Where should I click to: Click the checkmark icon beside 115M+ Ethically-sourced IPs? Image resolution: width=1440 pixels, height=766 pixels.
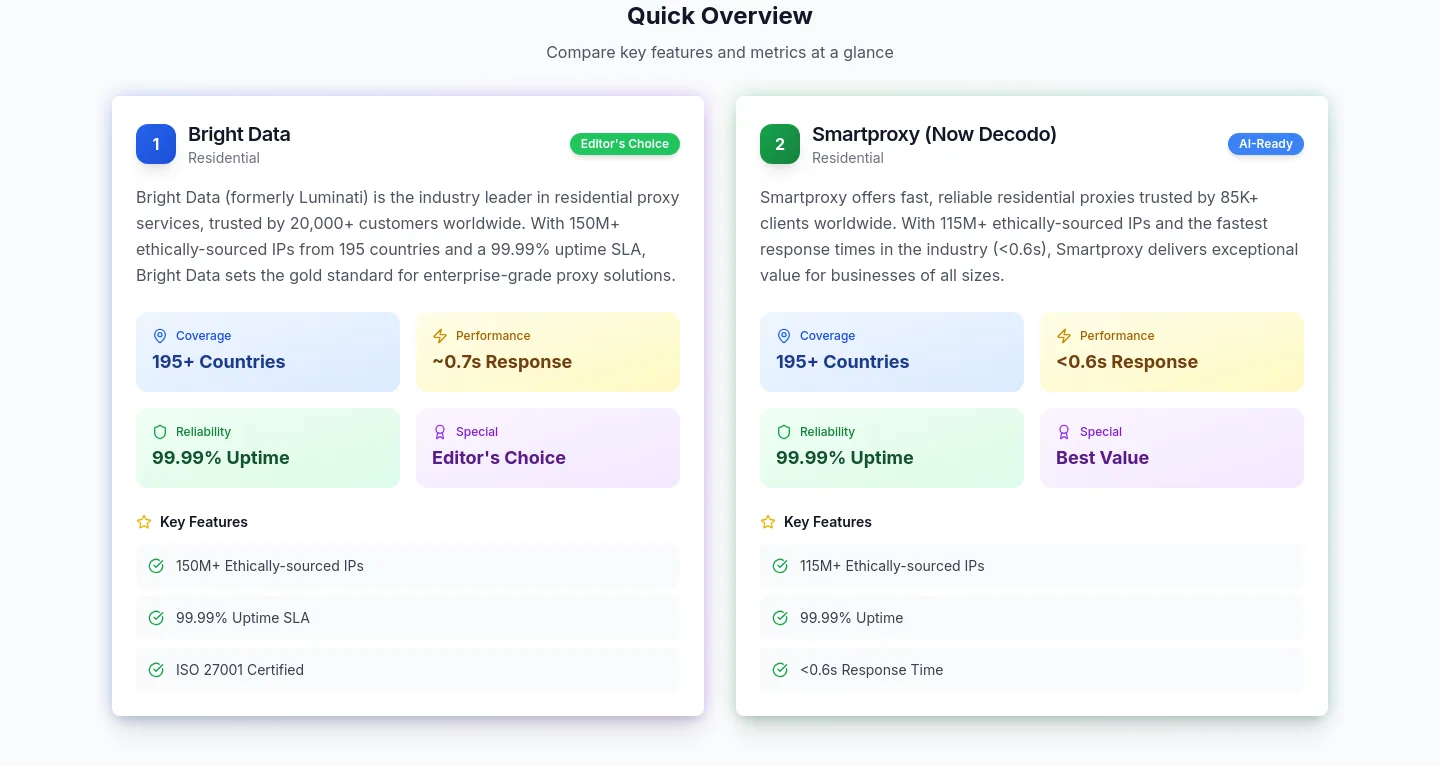(x=780, y=566)
